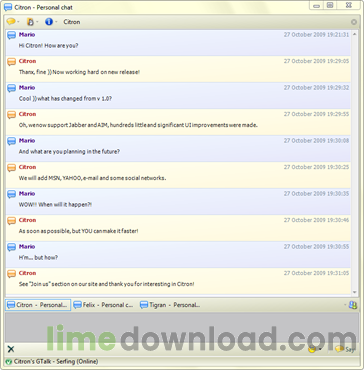This screenshot has width=364, height=370.
Task: Click Citron's bubble icon on Jabber and AIM message
Action: pyautogui.click(x=12, y=115)
